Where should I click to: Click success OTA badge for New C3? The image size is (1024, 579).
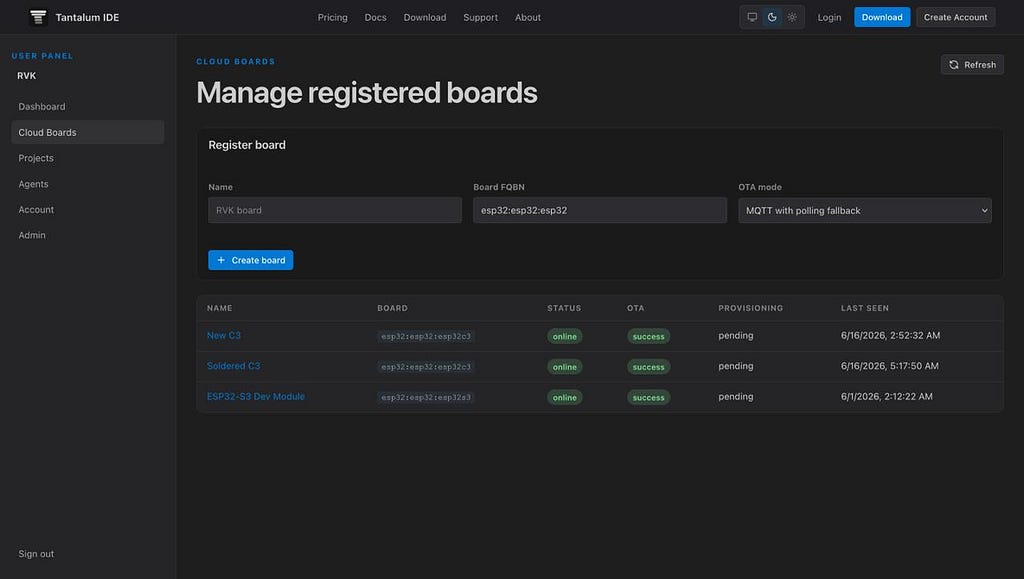648,336
